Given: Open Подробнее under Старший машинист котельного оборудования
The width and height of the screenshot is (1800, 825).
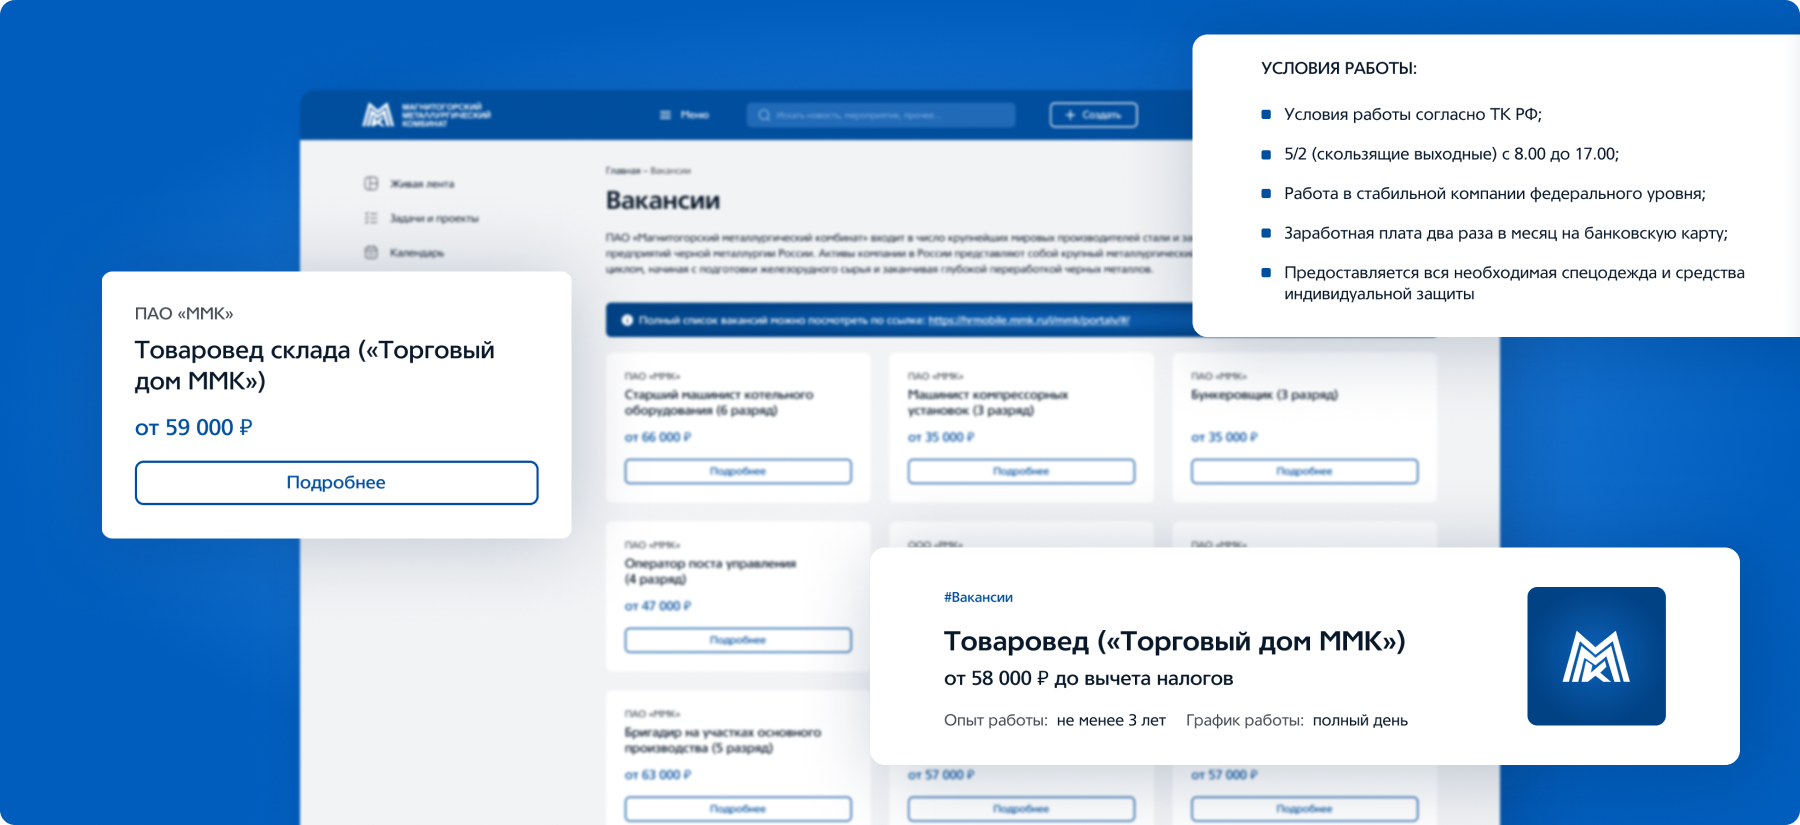Looking at the screenshot, I should point(738,471).
